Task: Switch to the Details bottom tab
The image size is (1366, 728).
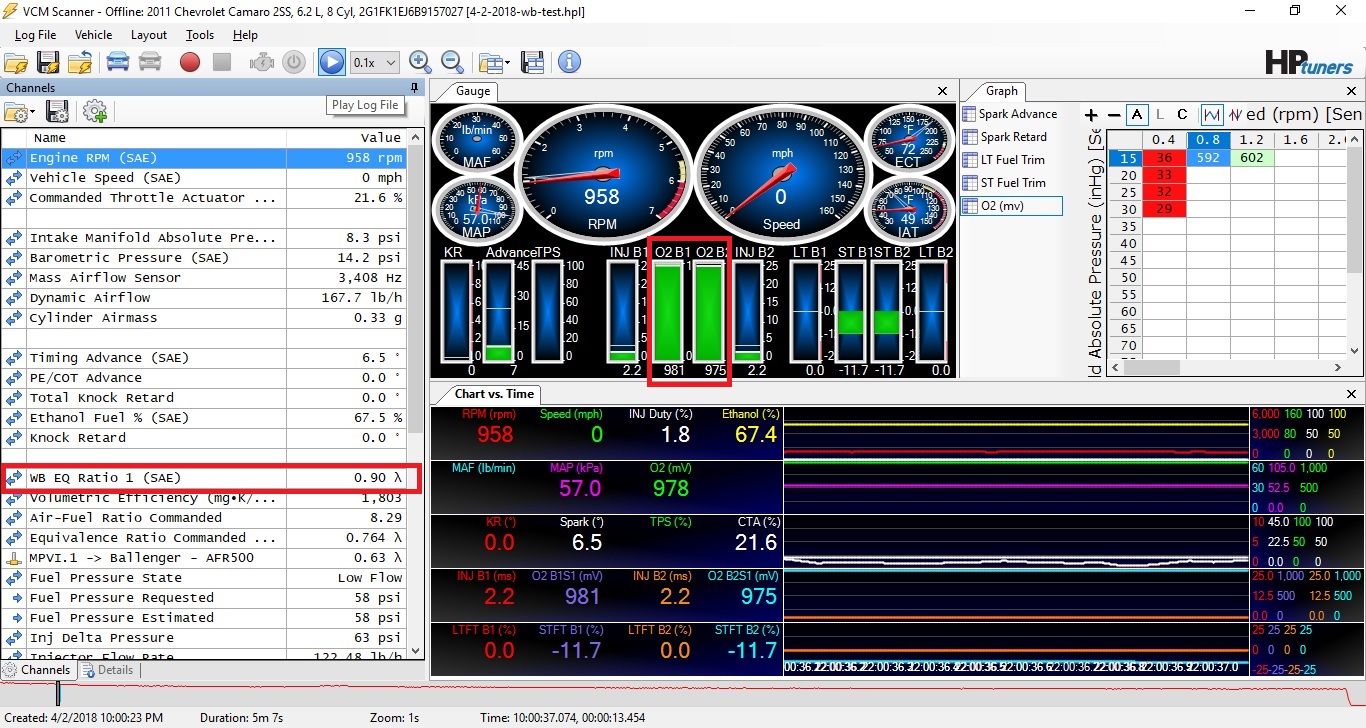Action: pyautogui.click(x=108, y=670)
